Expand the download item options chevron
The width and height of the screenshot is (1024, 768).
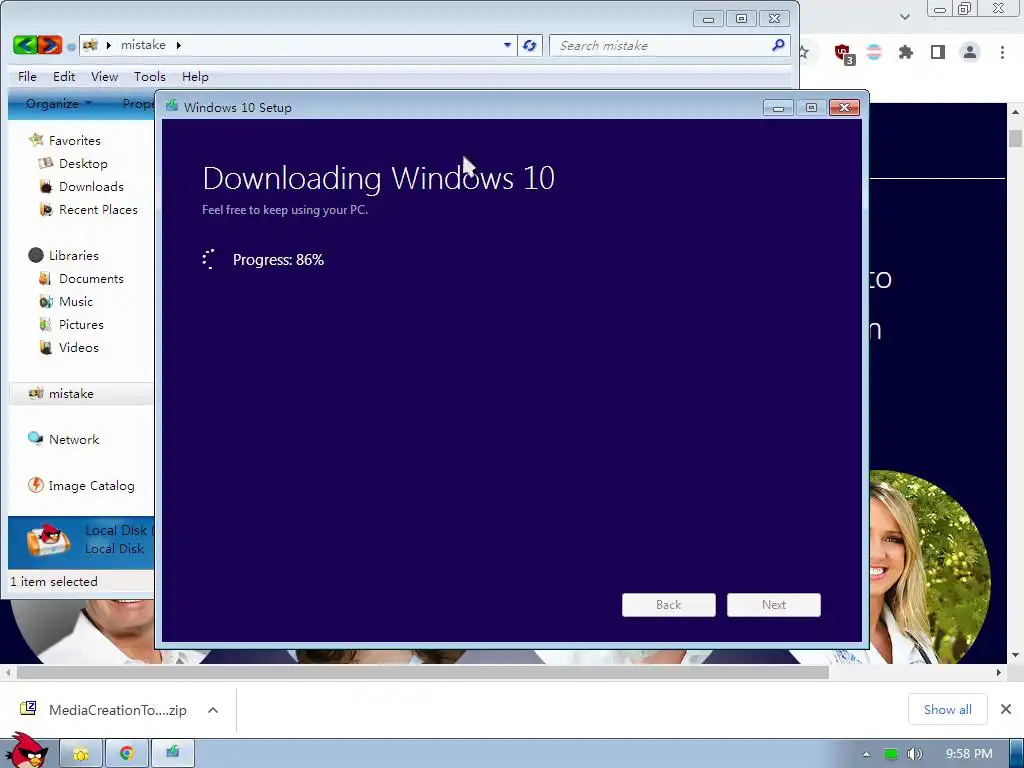[213, 710]
